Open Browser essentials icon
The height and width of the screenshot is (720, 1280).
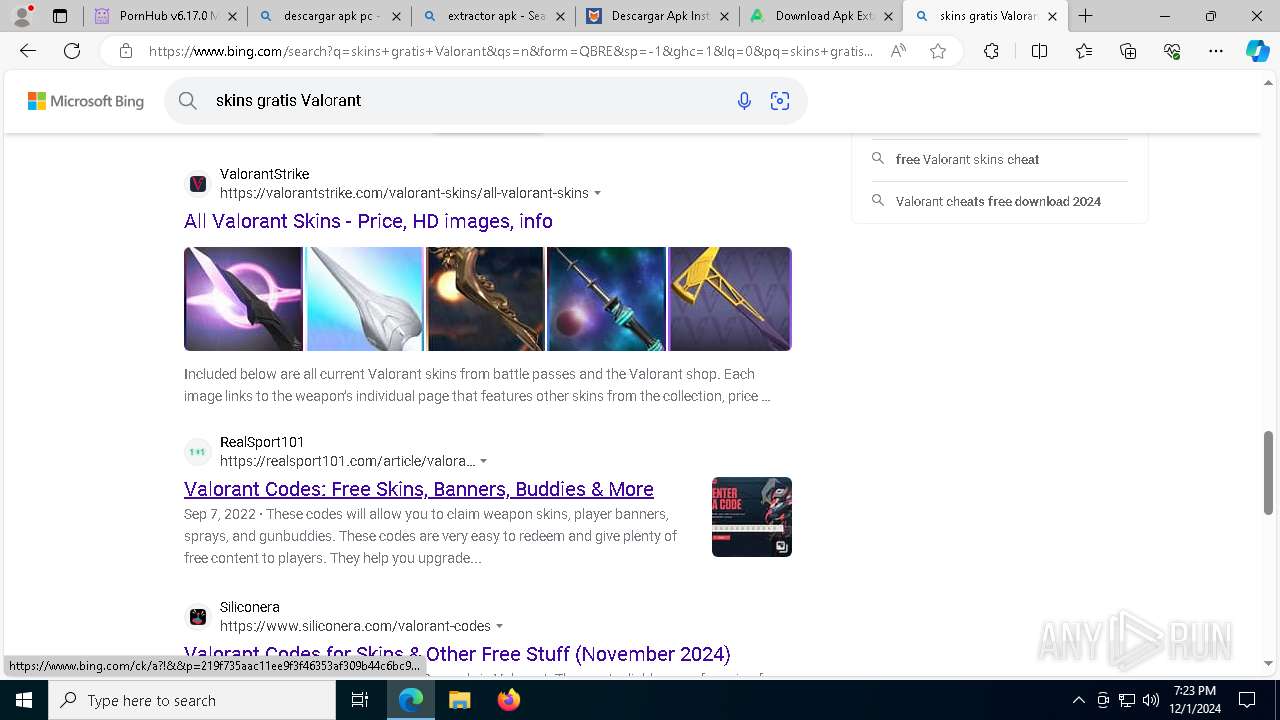pyautogui.click(x=1172, y=51)
